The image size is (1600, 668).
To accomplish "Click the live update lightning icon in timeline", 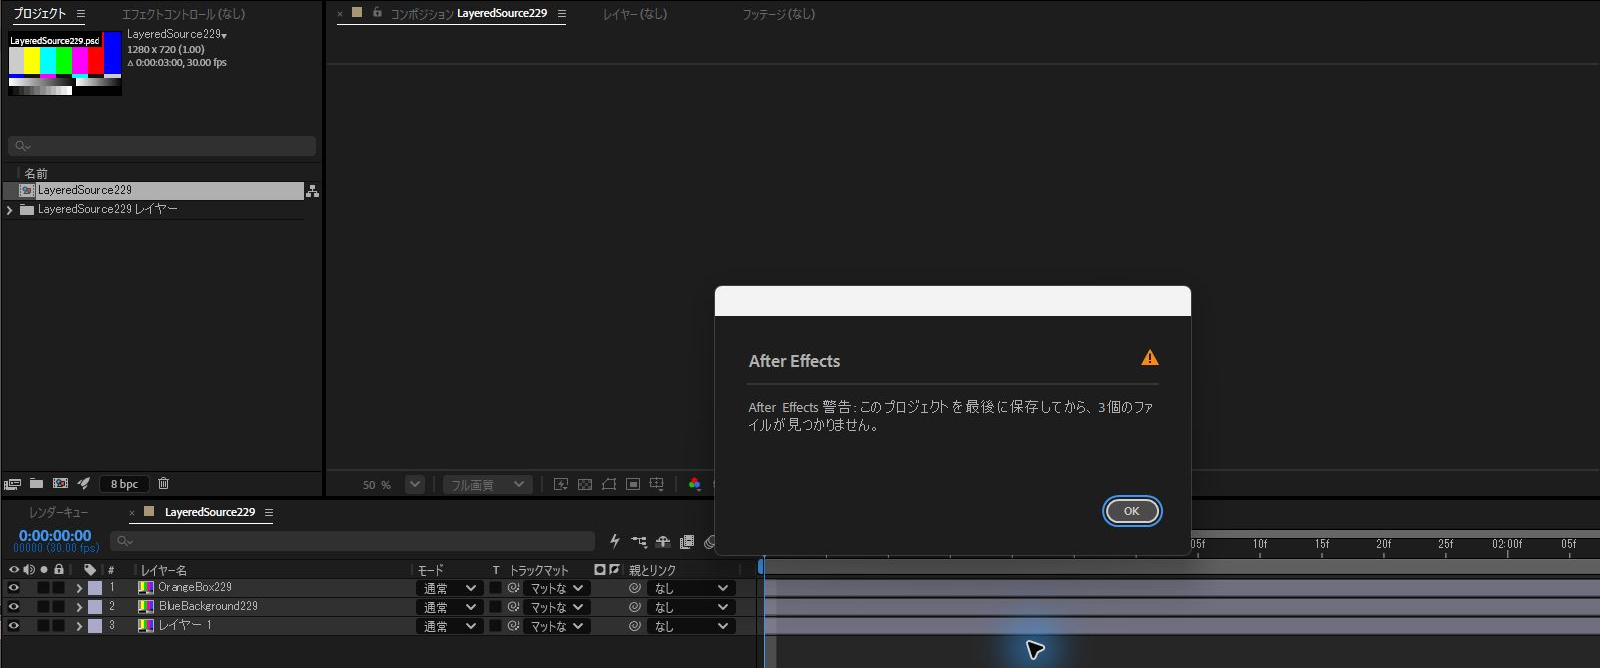I will point(615,541).
